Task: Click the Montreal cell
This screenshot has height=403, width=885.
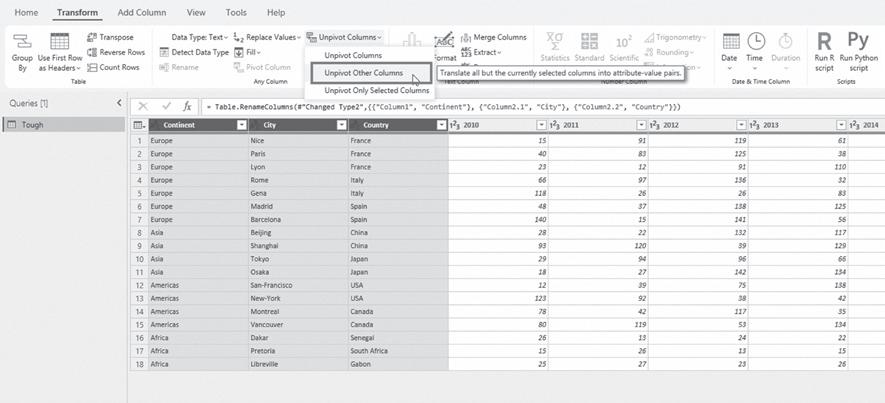Action: click(x=298, y=312)
